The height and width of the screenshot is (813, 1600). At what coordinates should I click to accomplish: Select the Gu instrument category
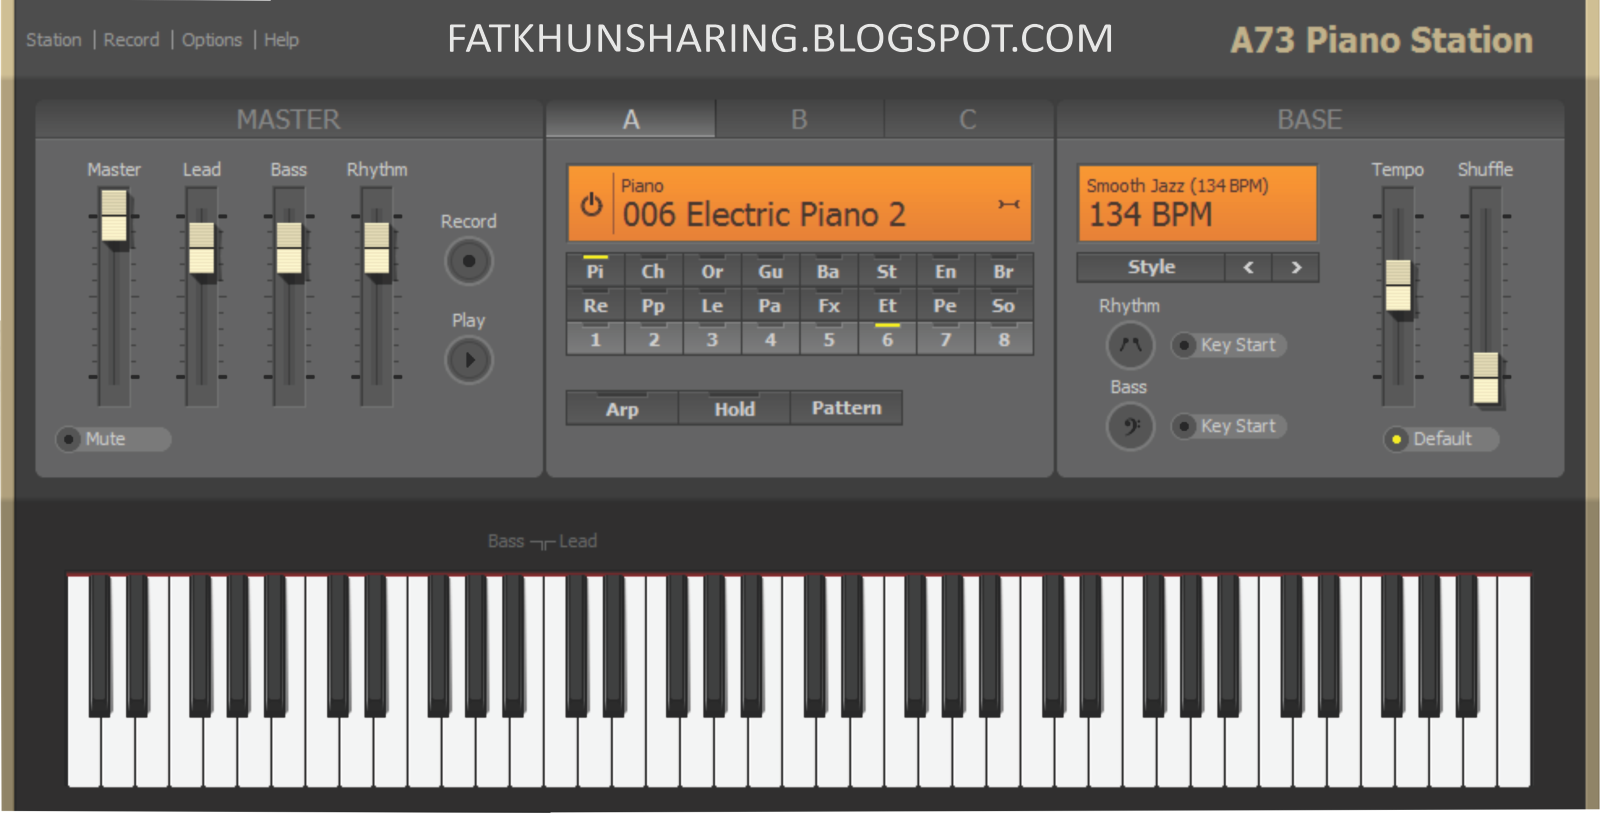[x=770, y=271]
